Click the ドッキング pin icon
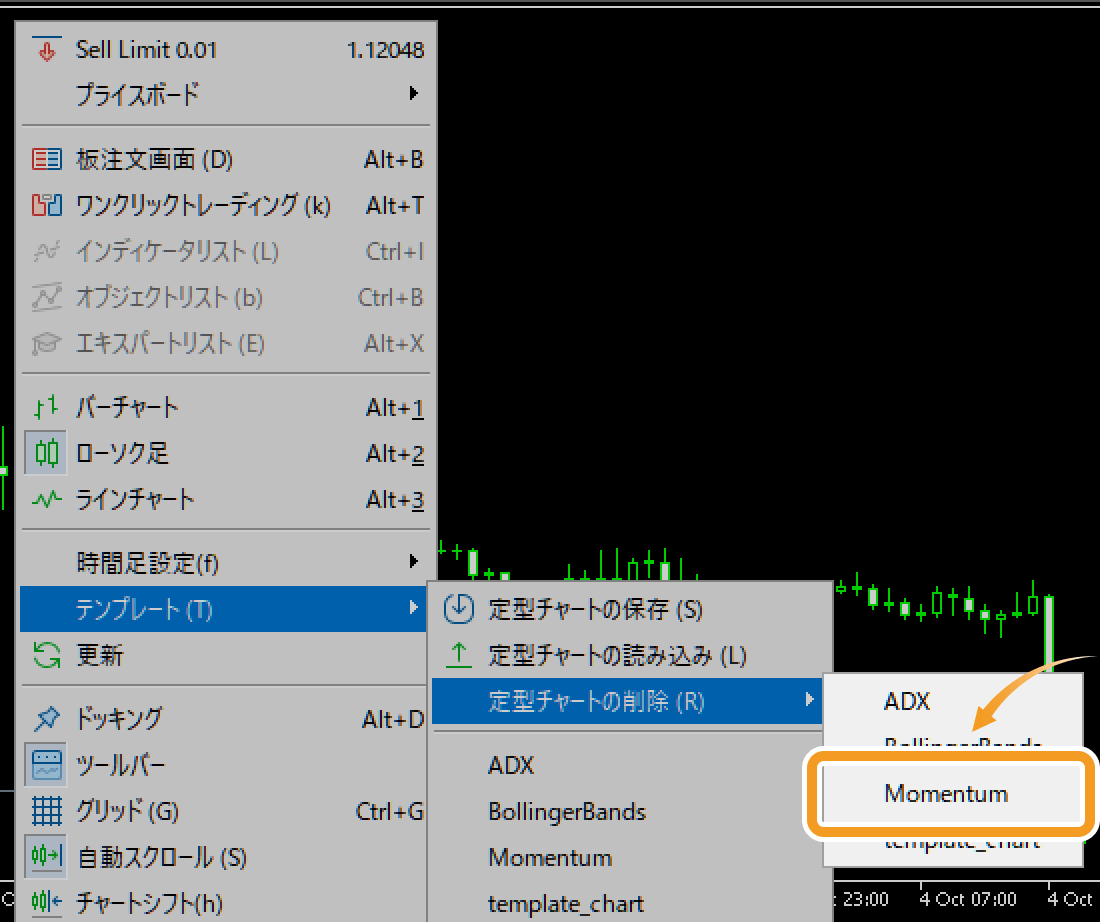This screenshot has height=922, width=1100. tap(46, 718)
